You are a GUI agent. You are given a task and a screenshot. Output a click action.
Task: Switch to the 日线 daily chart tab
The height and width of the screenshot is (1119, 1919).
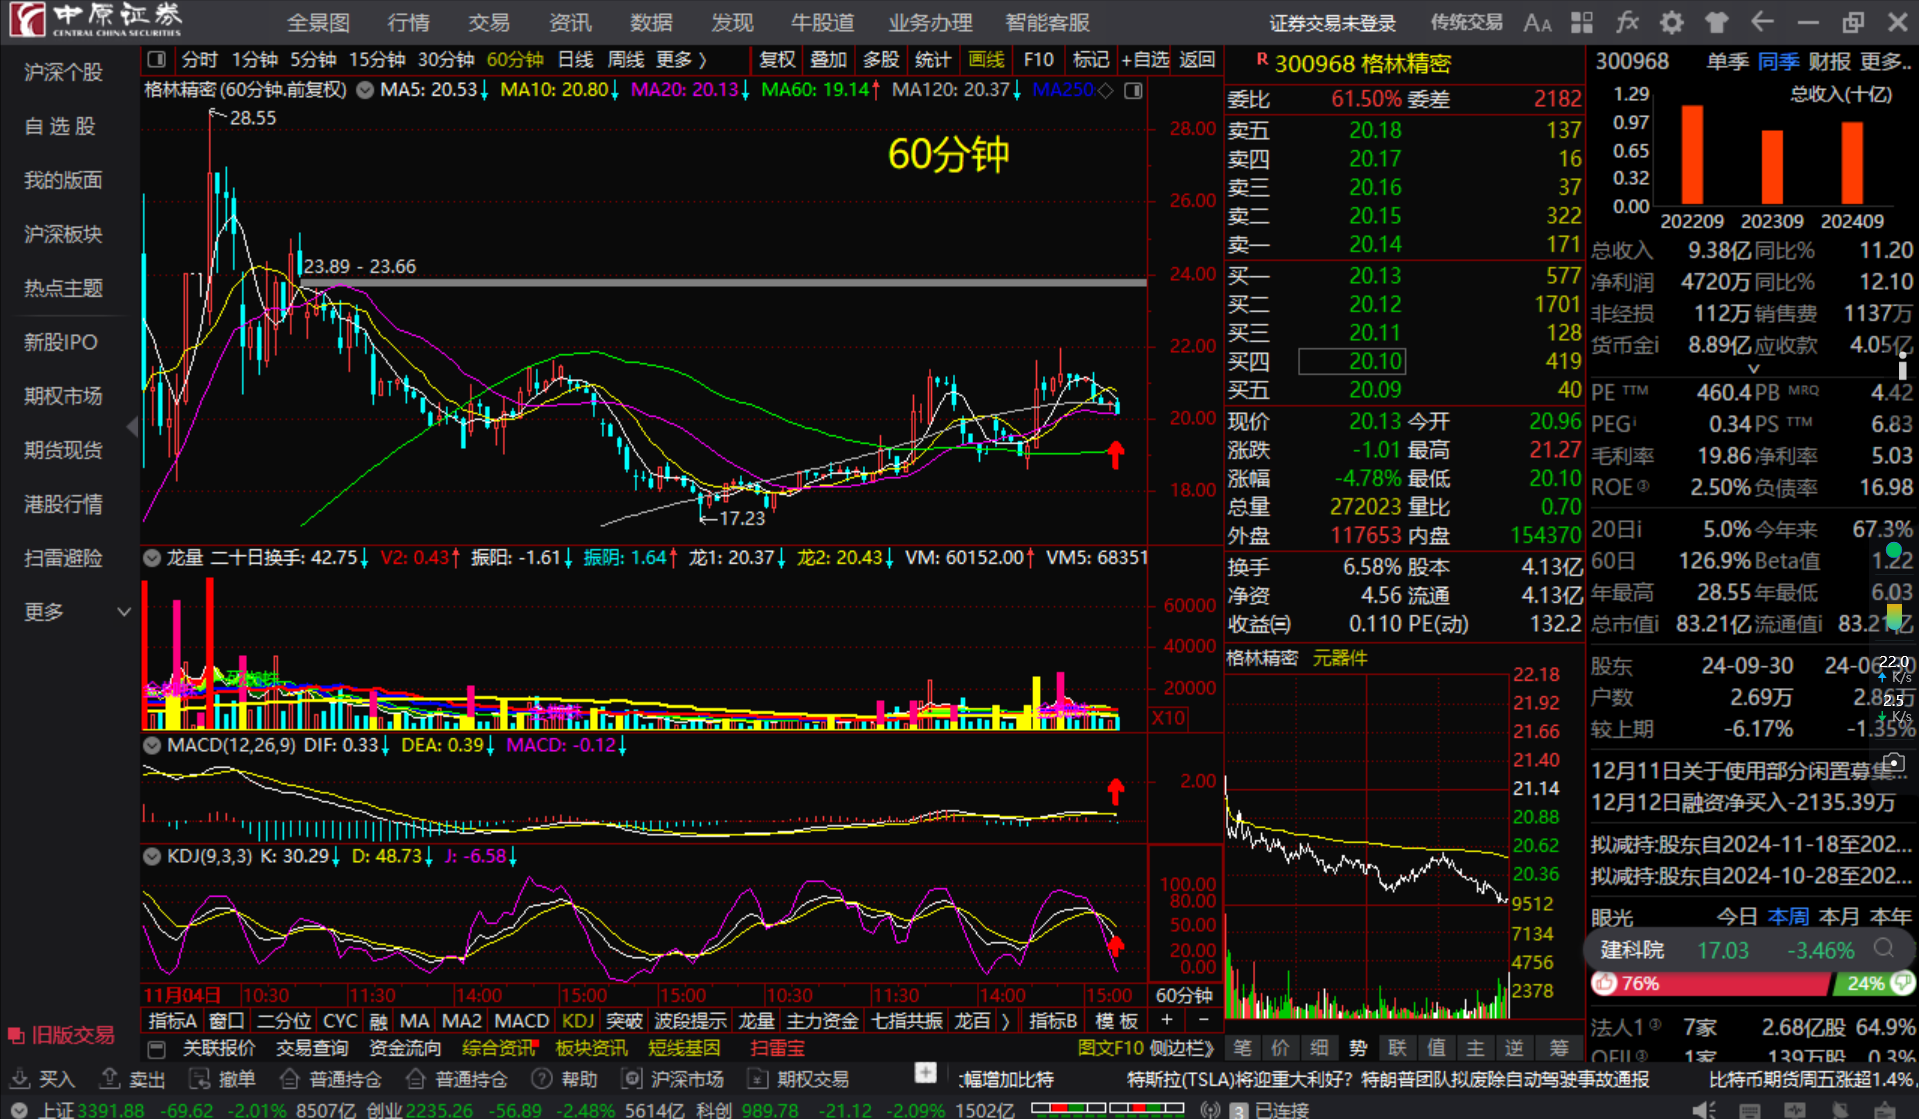pyautogui.click(x=575, y=60)
